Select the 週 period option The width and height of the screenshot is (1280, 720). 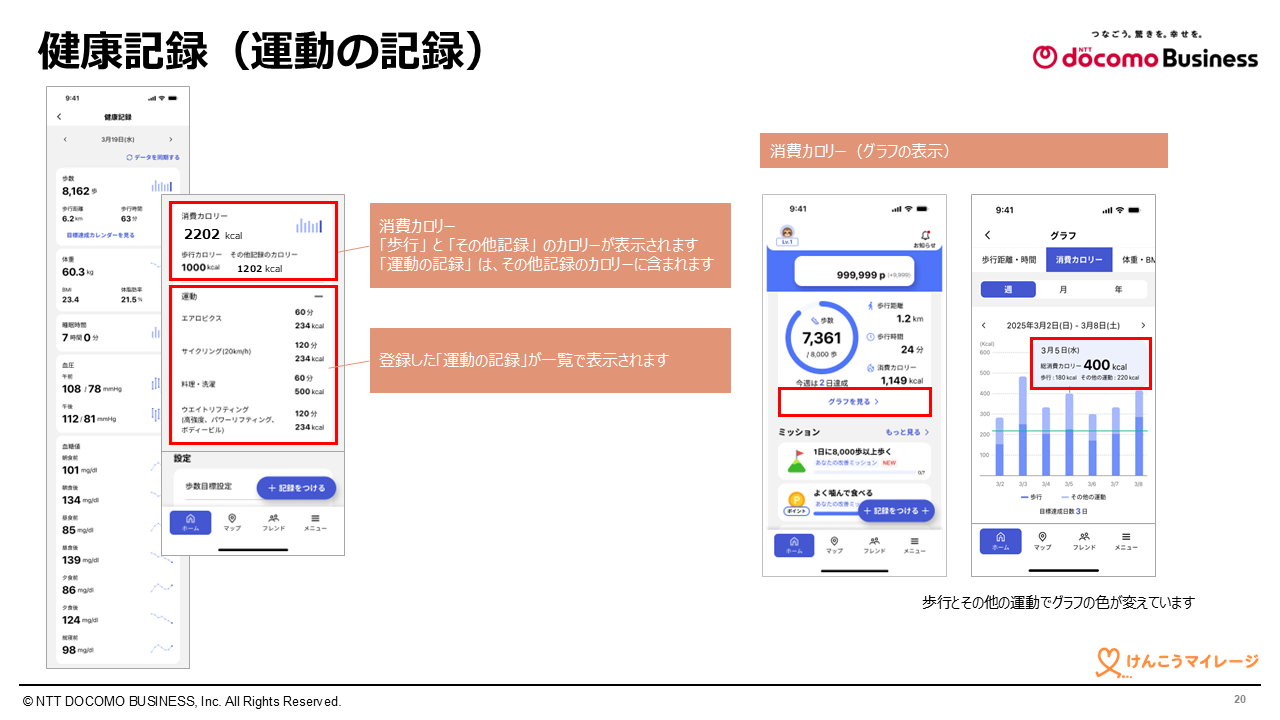(x=1008, y=289)
